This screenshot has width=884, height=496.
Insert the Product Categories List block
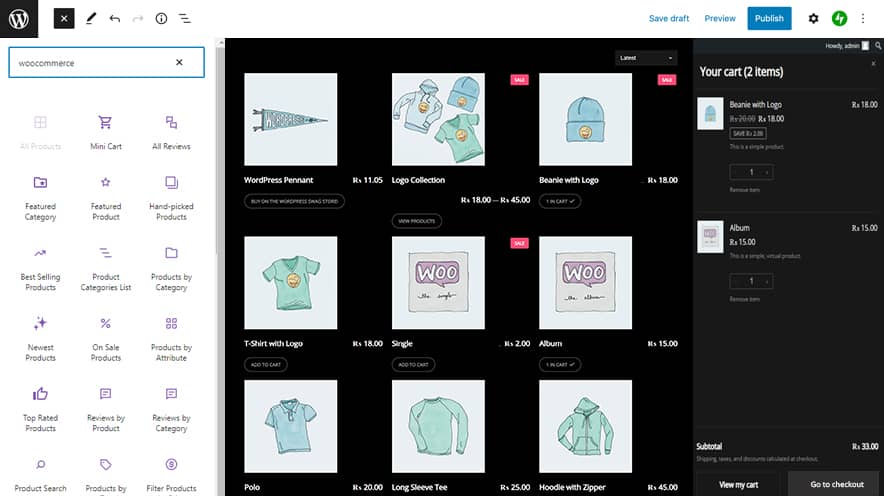(106, 269)
